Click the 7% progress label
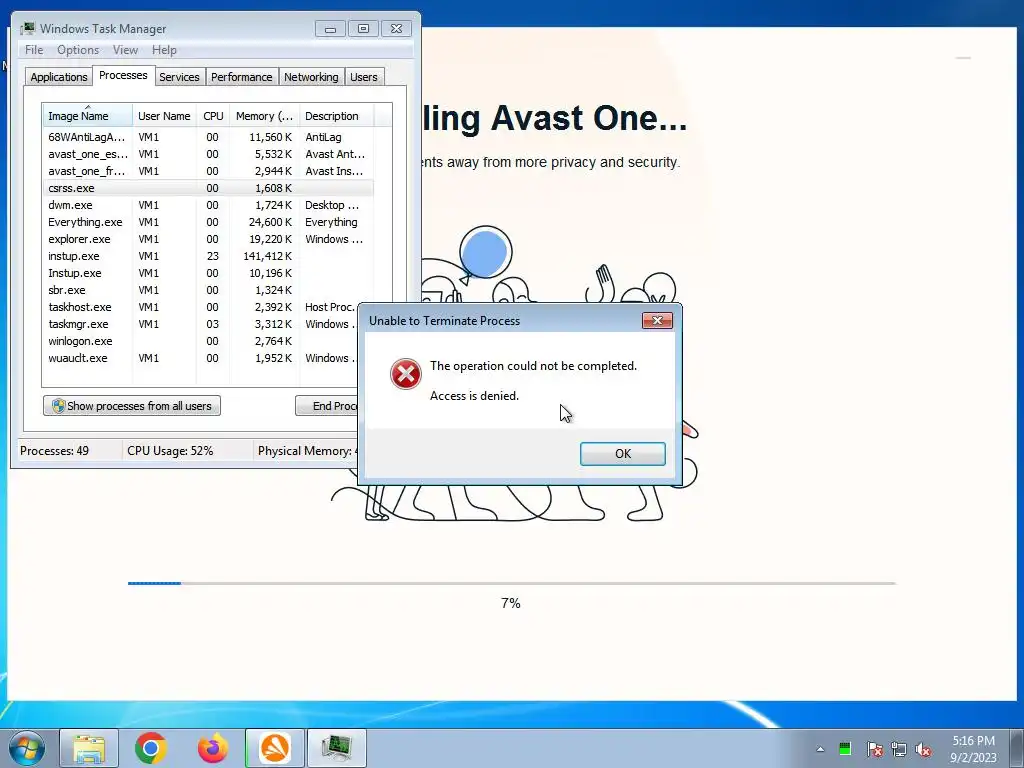Viewport: 1024px width, 768px height. [x=511, y=603]
